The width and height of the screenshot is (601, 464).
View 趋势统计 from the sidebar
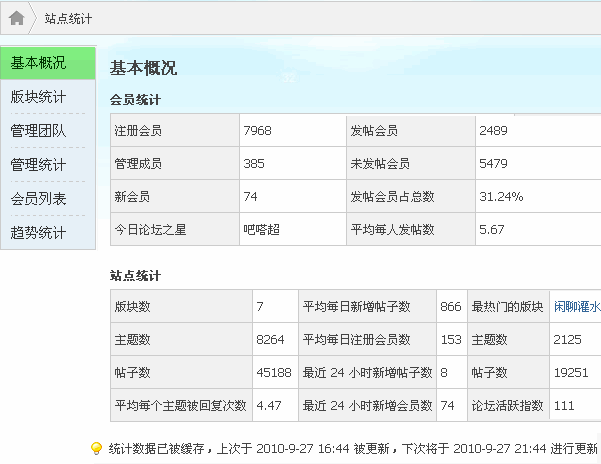tap(38, 233)
